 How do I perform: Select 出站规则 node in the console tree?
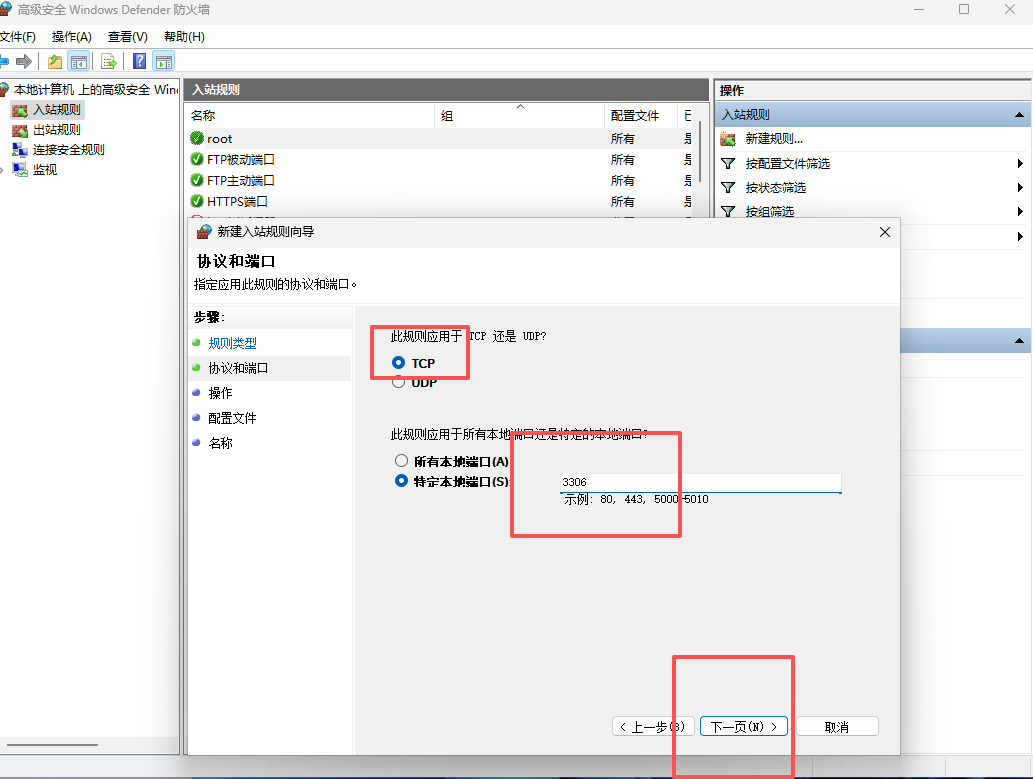57,130
